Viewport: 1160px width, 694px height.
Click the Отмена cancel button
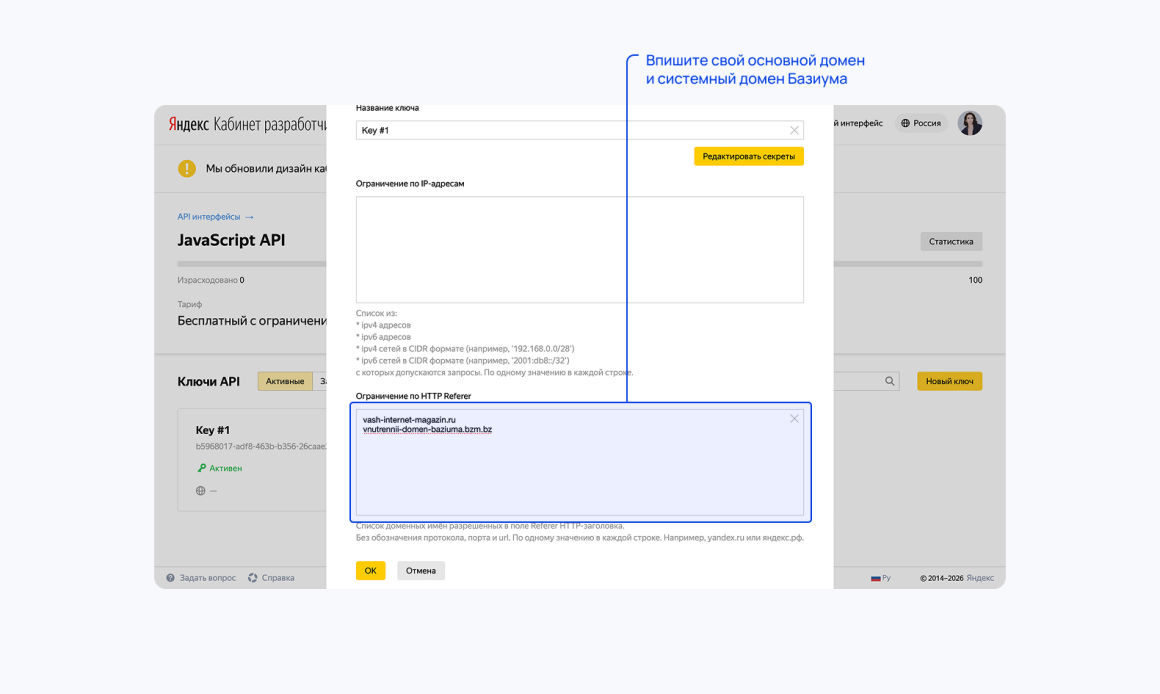pos(421,570)
